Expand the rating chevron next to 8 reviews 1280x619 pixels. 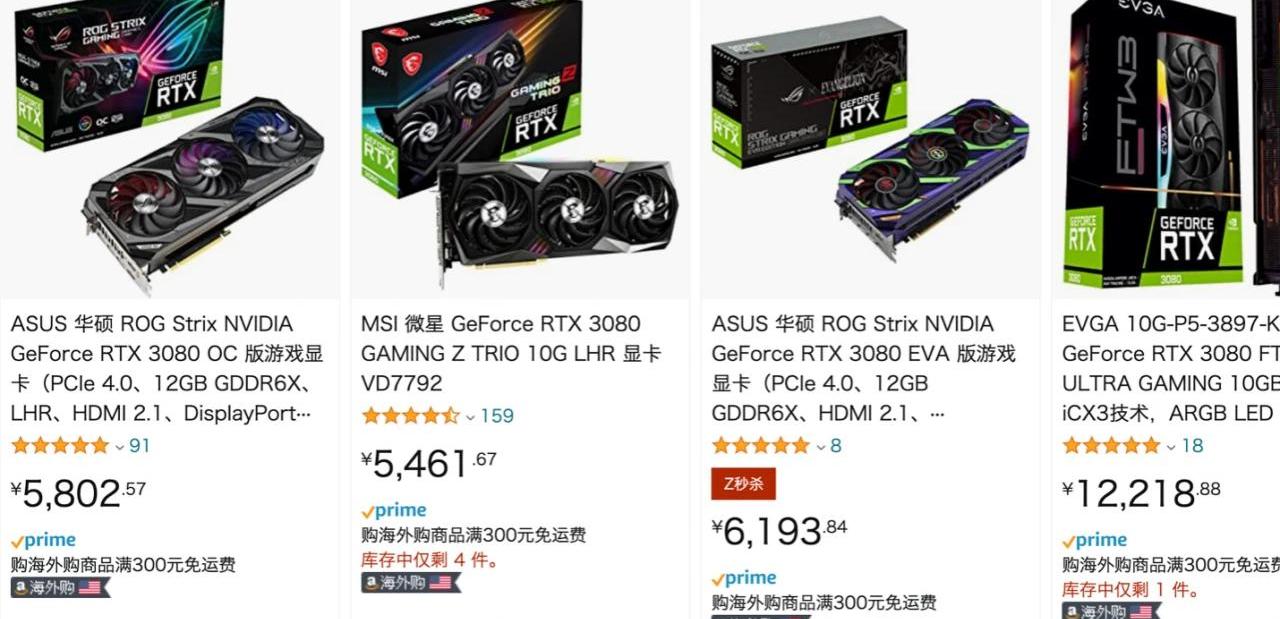coord(821,446)
